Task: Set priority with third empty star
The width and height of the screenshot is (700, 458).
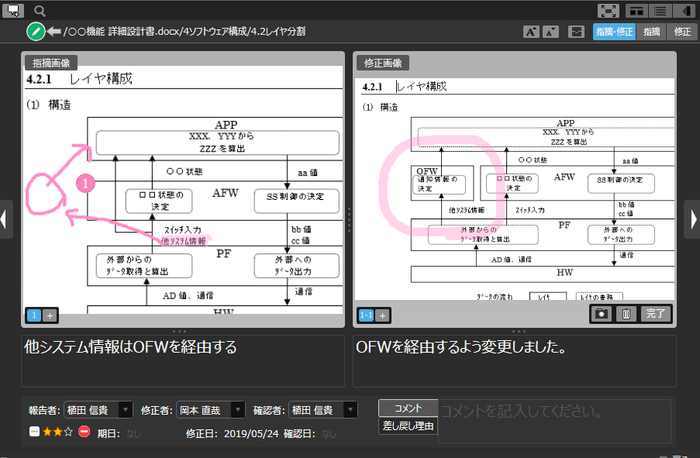Action: pos(68,432)
